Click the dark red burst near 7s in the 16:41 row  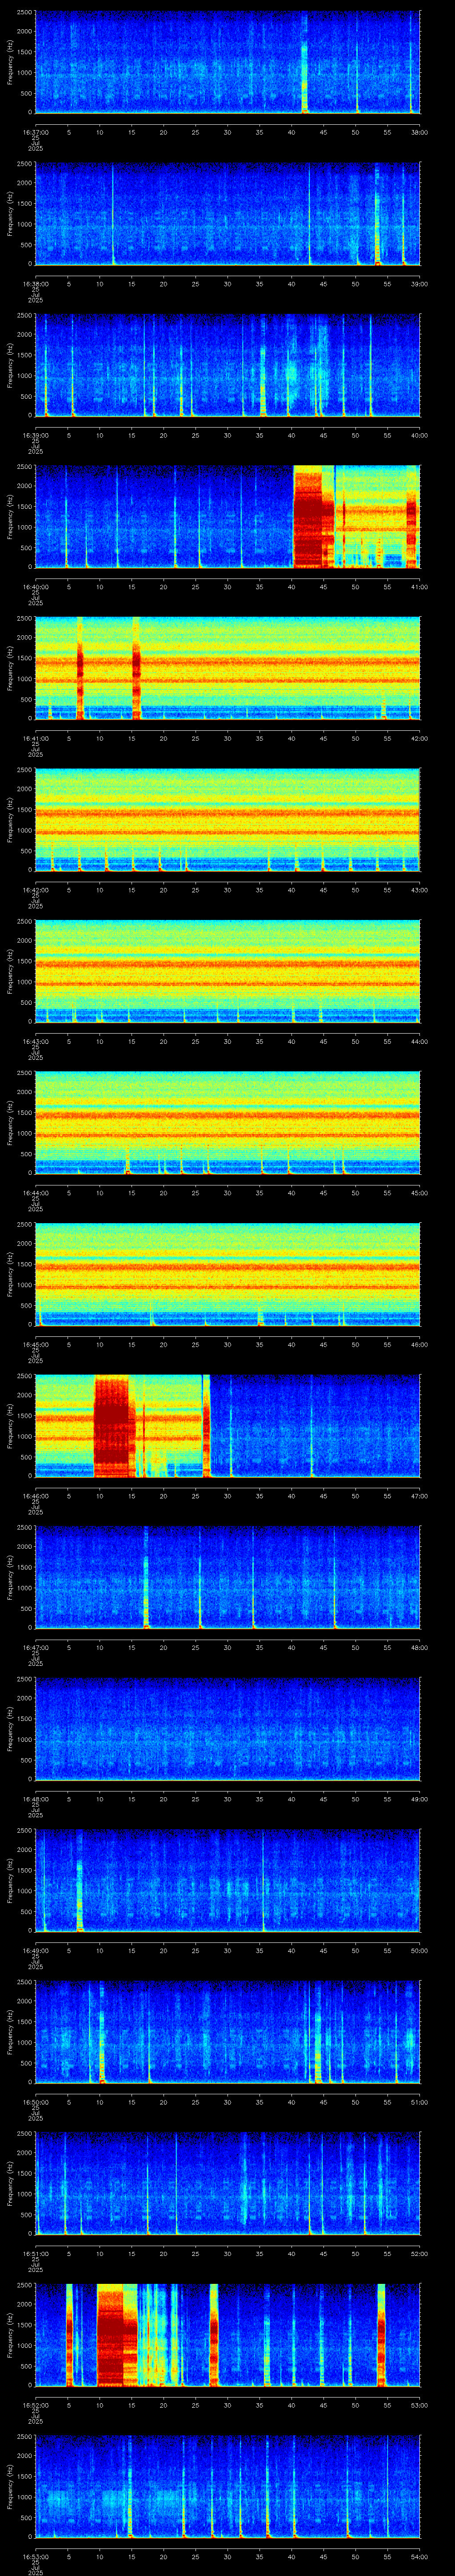tap(79, 668)
